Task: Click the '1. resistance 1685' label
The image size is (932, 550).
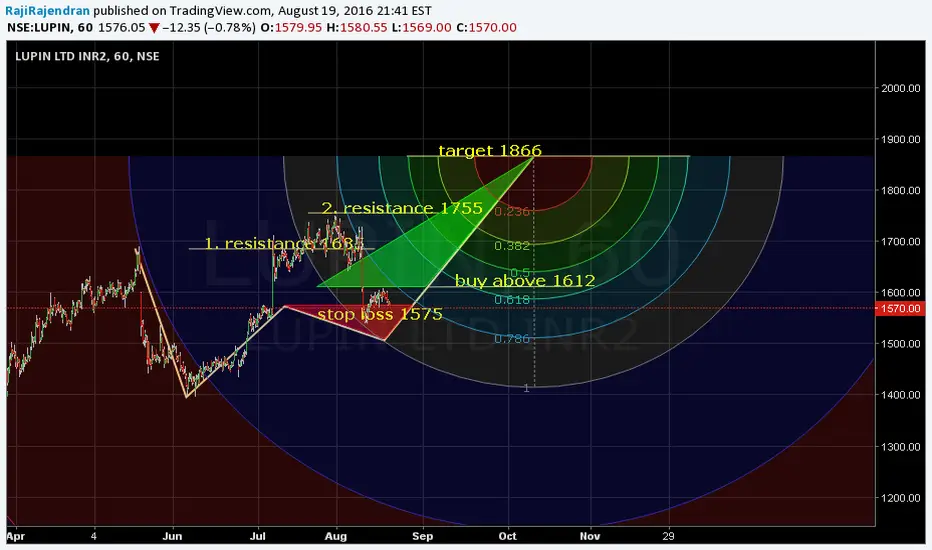Action: [284, 243]
